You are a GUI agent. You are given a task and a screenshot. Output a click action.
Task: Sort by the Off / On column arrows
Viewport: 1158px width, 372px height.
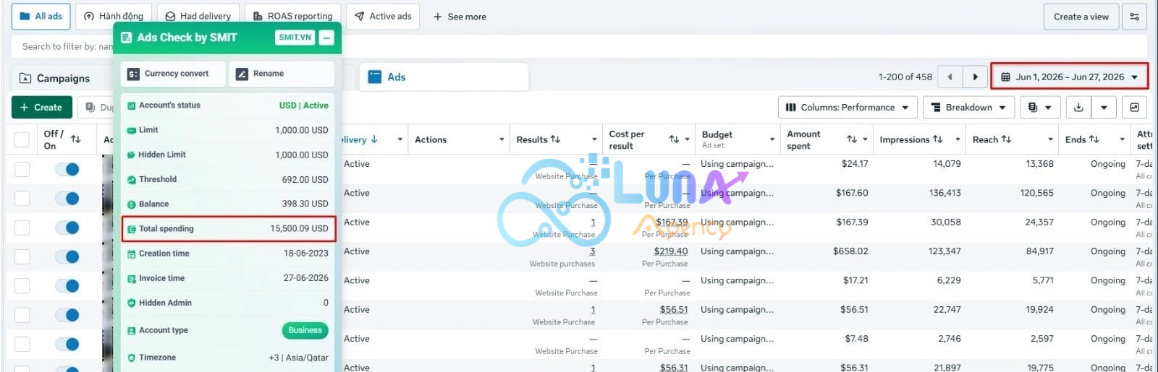coord(75,140)
